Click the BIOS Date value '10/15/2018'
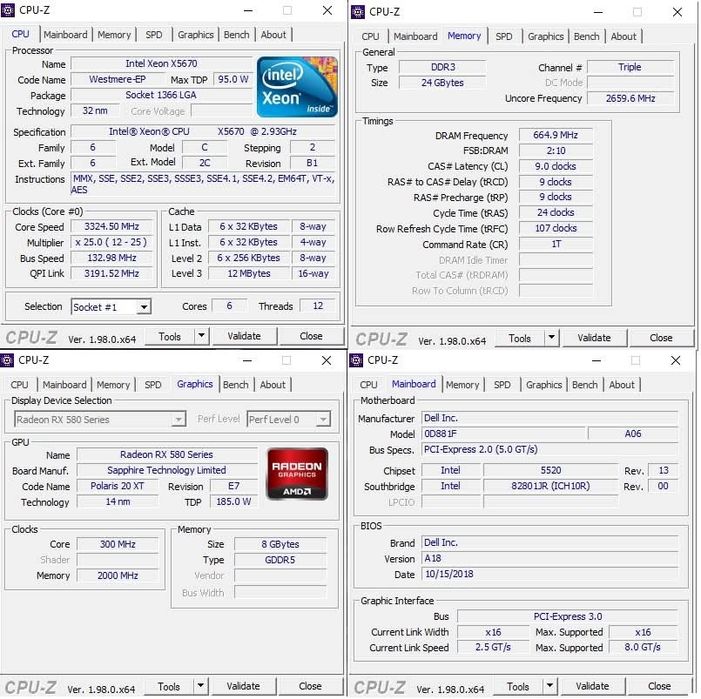Image resolution: width=701 pixels, height=699 pixels. tap(549, 574)
